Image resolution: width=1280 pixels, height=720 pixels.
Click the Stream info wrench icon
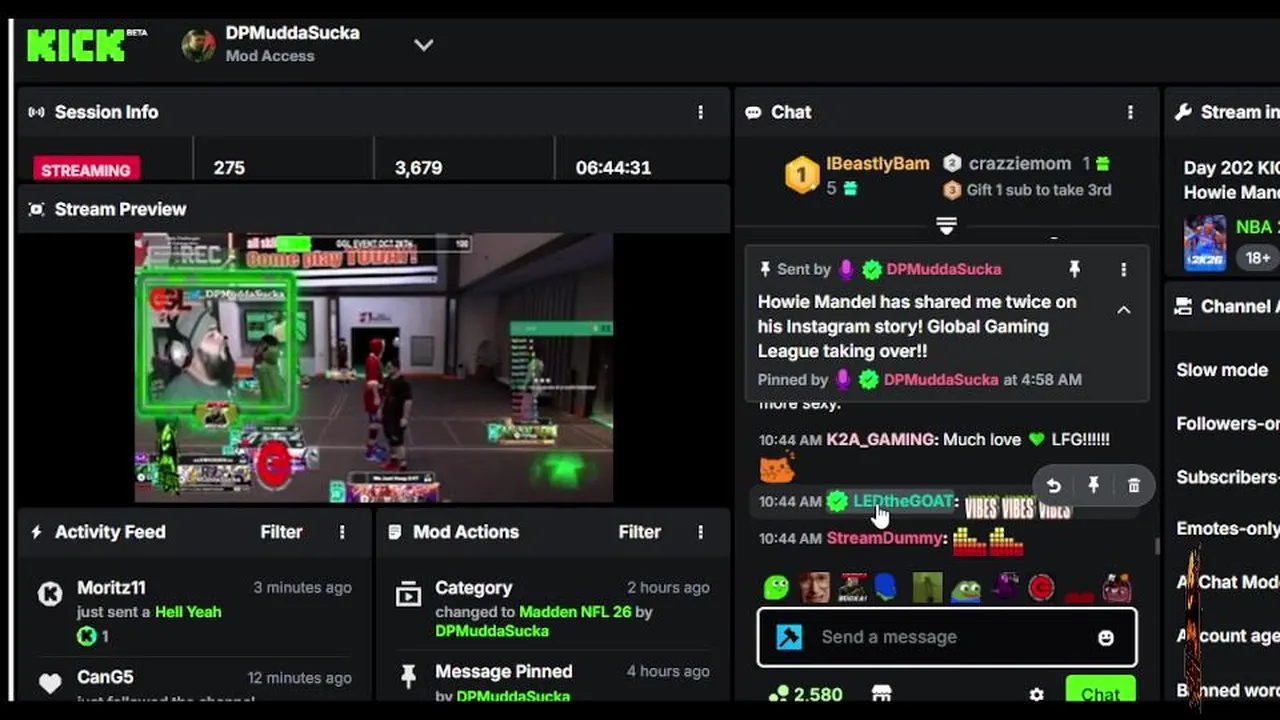coord(1183,112)
